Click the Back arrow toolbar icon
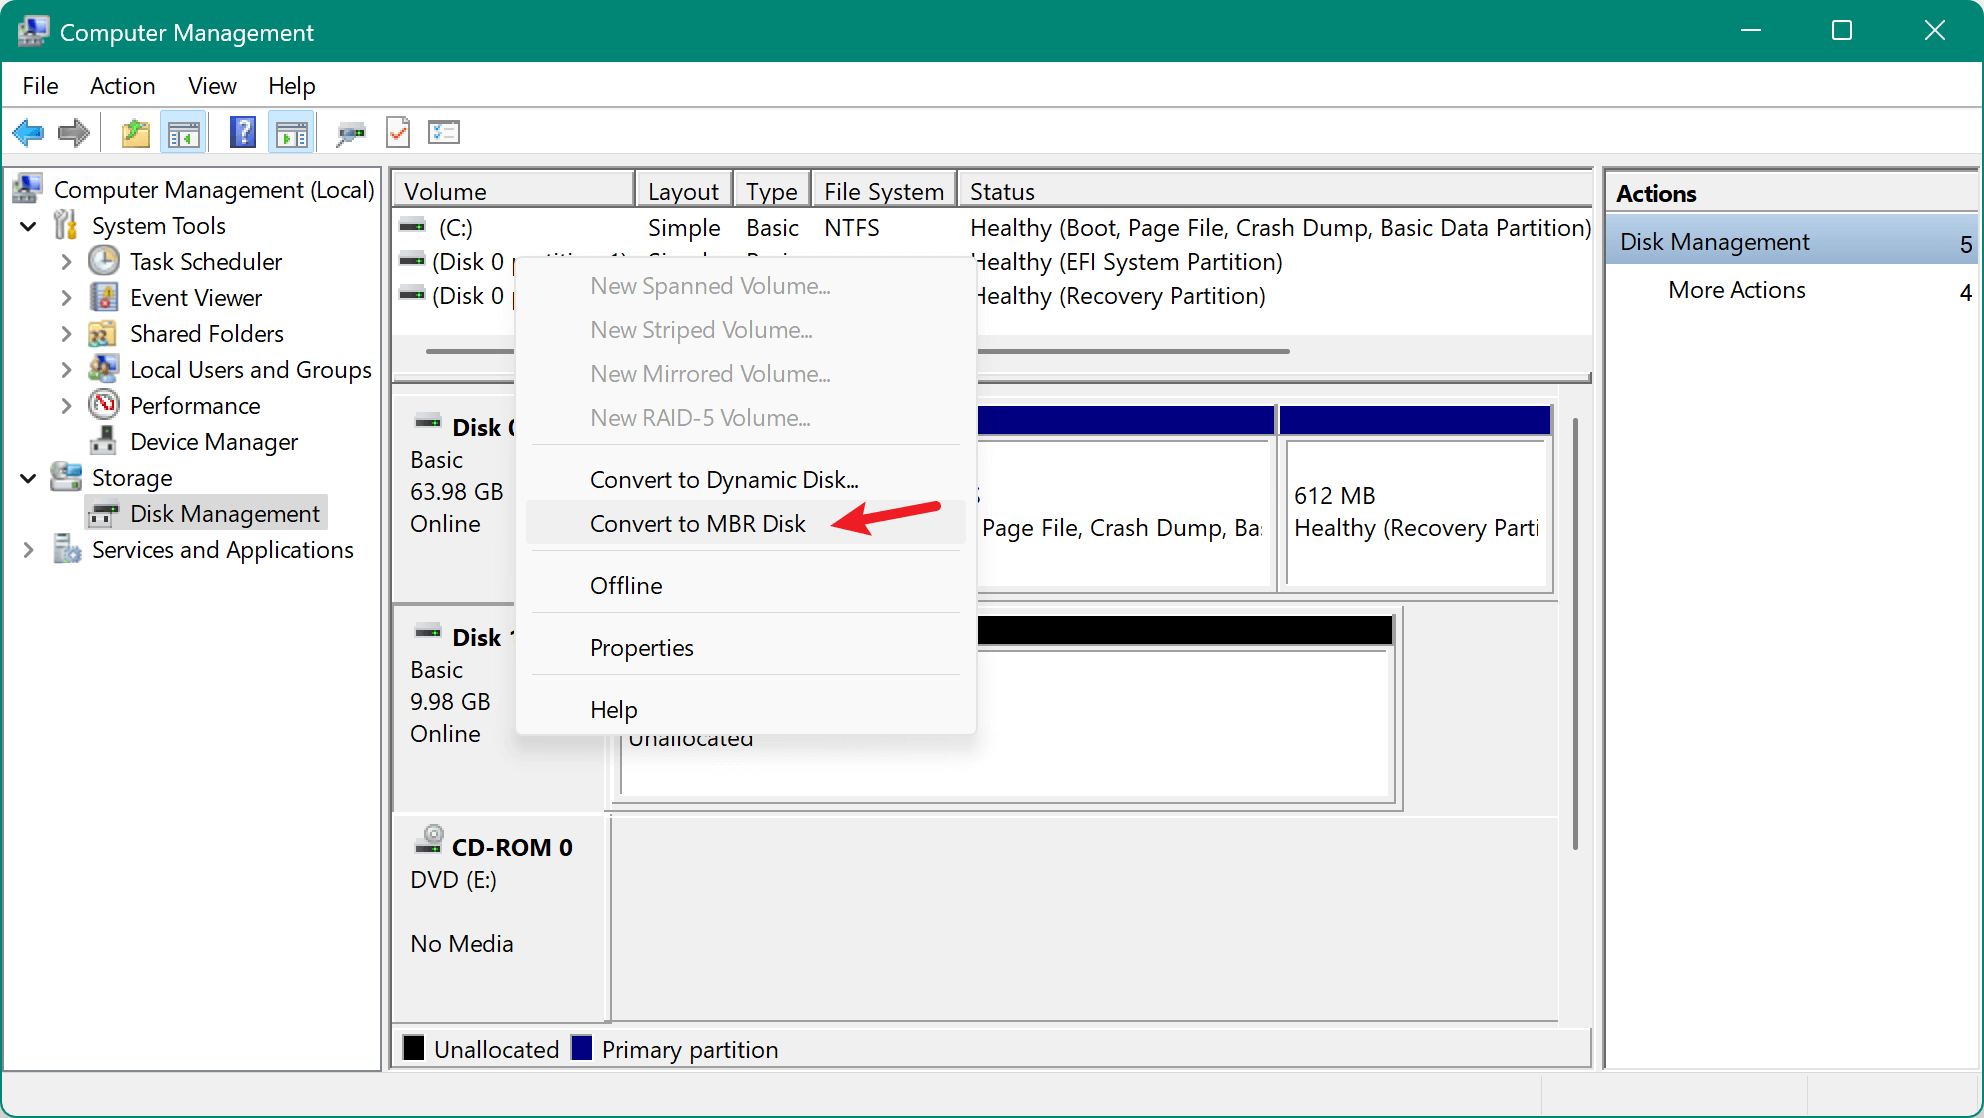Image resolution: width=1984 pixels, height=1118 pixels. (28, 132)
